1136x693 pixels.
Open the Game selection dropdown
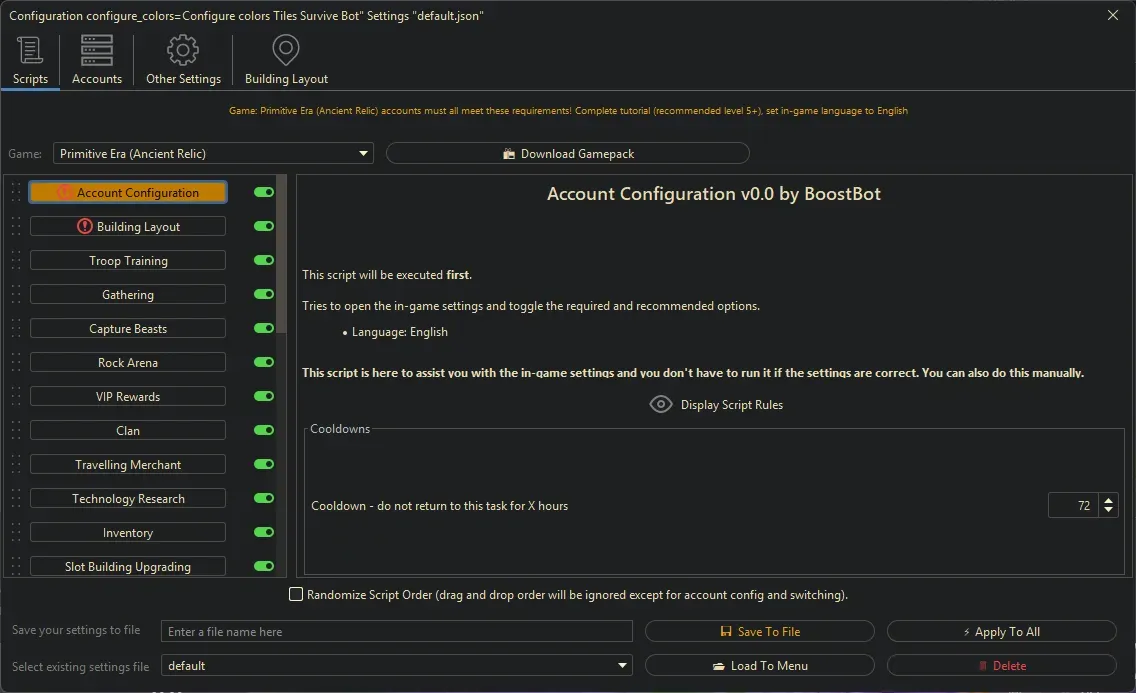coord(363,153)
